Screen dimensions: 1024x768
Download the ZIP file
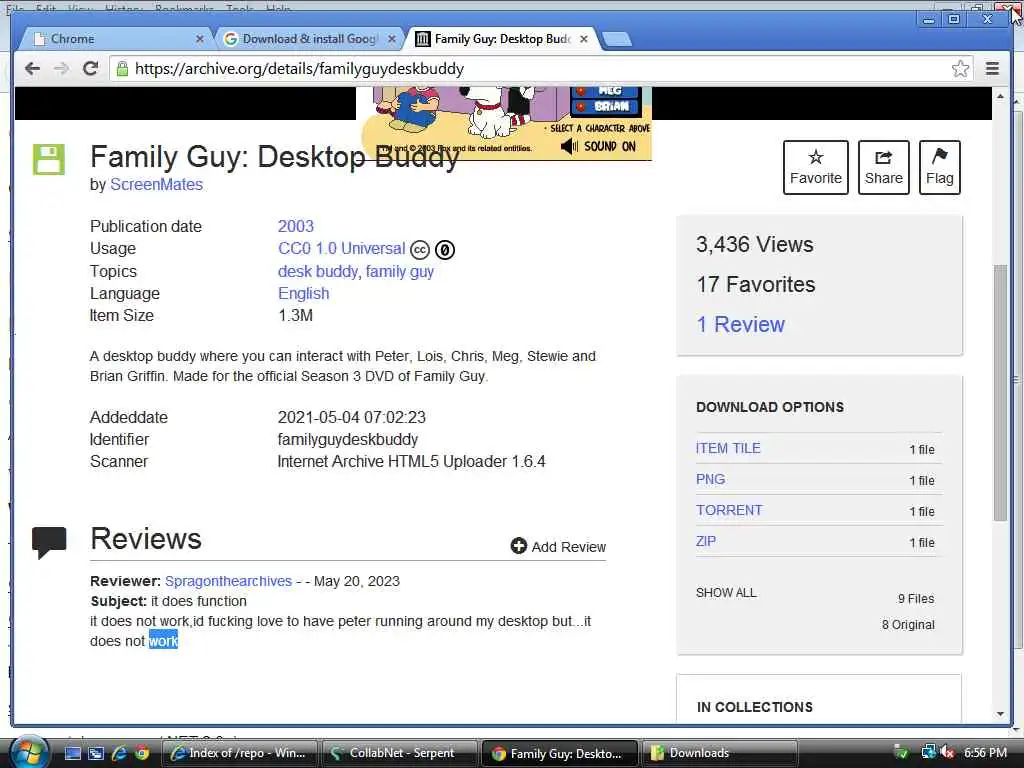(706, 541)
